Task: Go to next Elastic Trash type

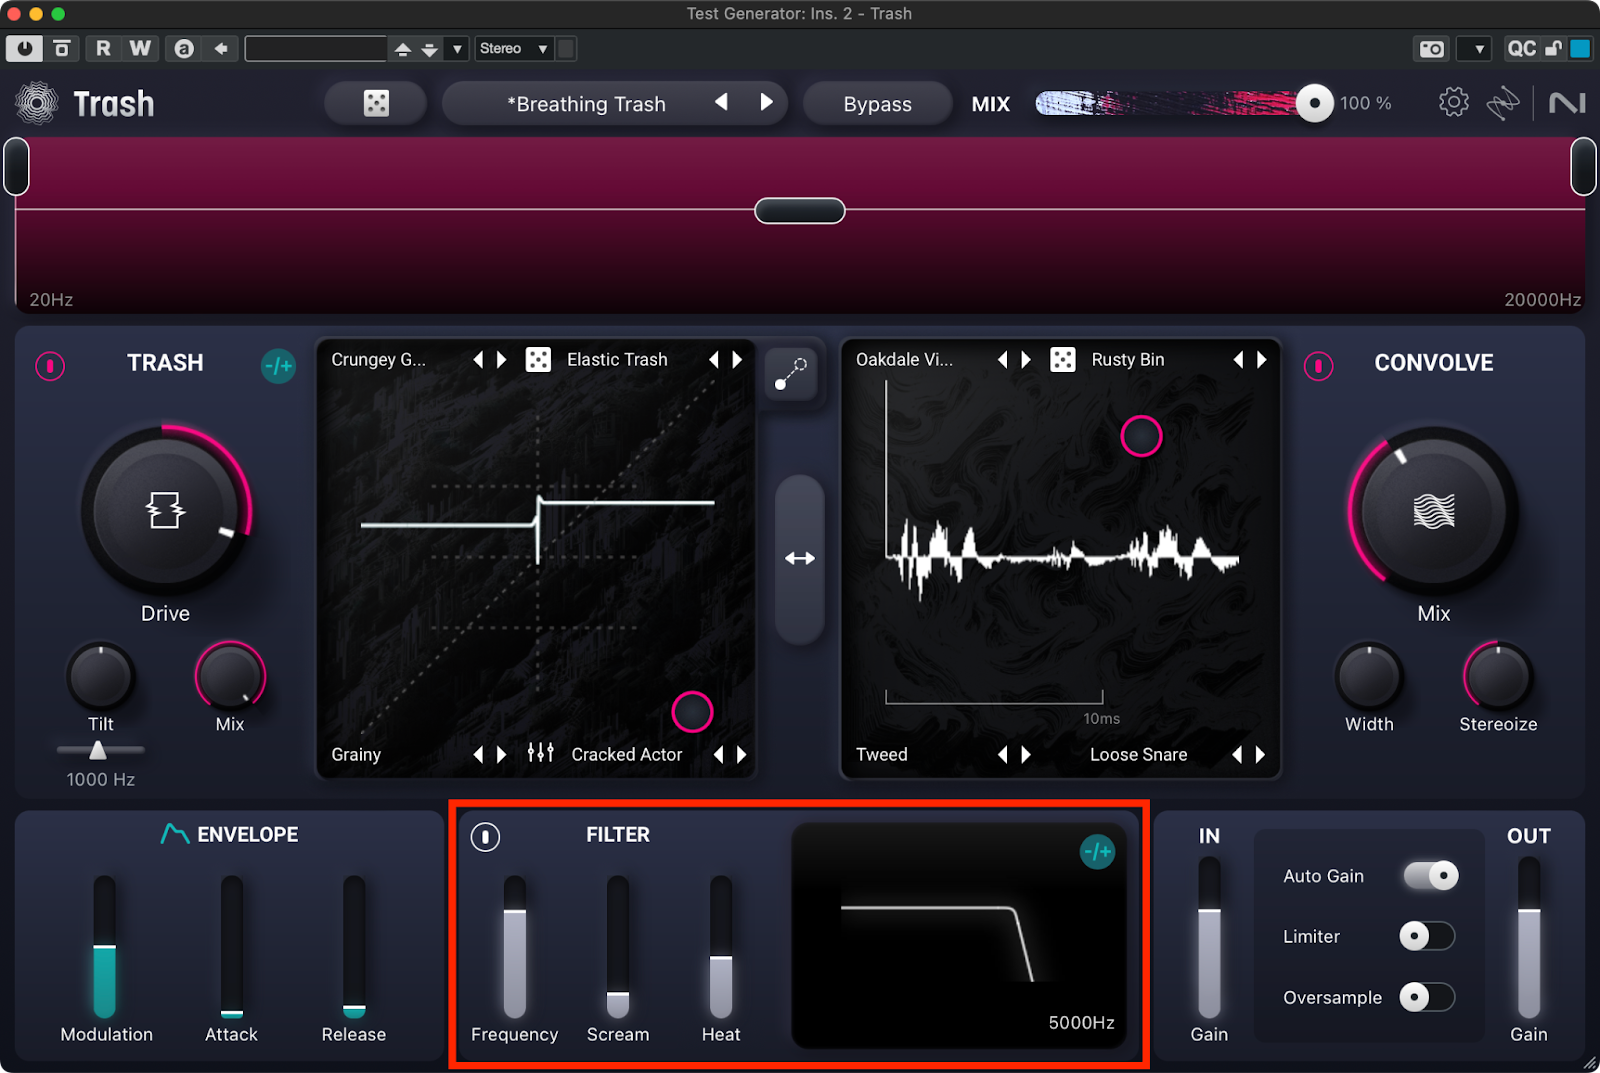Action: pyautogui.click(x=737, y=359)
